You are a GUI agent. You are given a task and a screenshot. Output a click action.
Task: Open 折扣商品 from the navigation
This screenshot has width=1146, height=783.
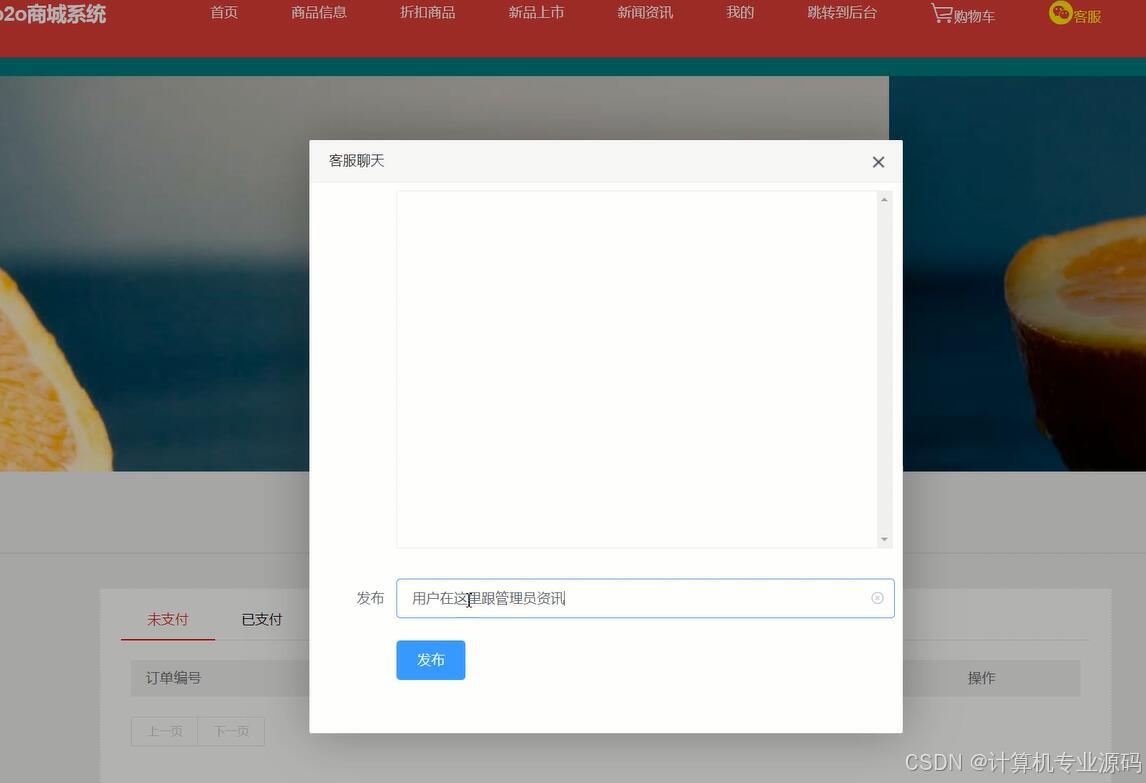427,13
